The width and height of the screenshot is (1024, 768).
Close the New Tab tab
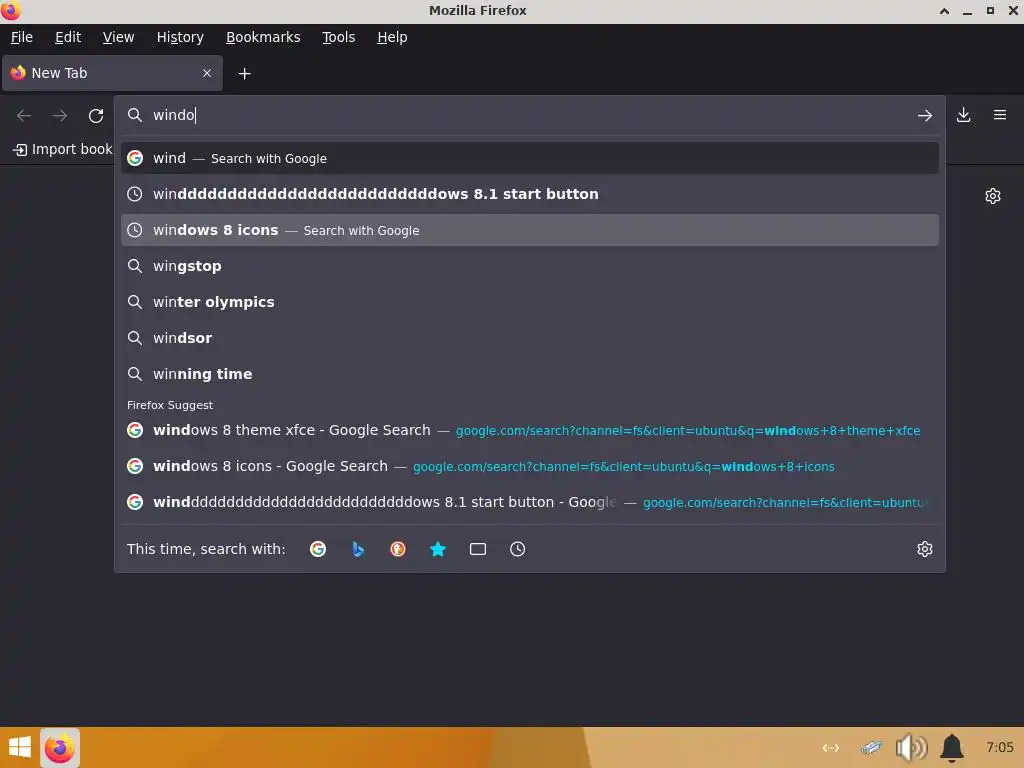pyautogui.click(x=207, y=73)
